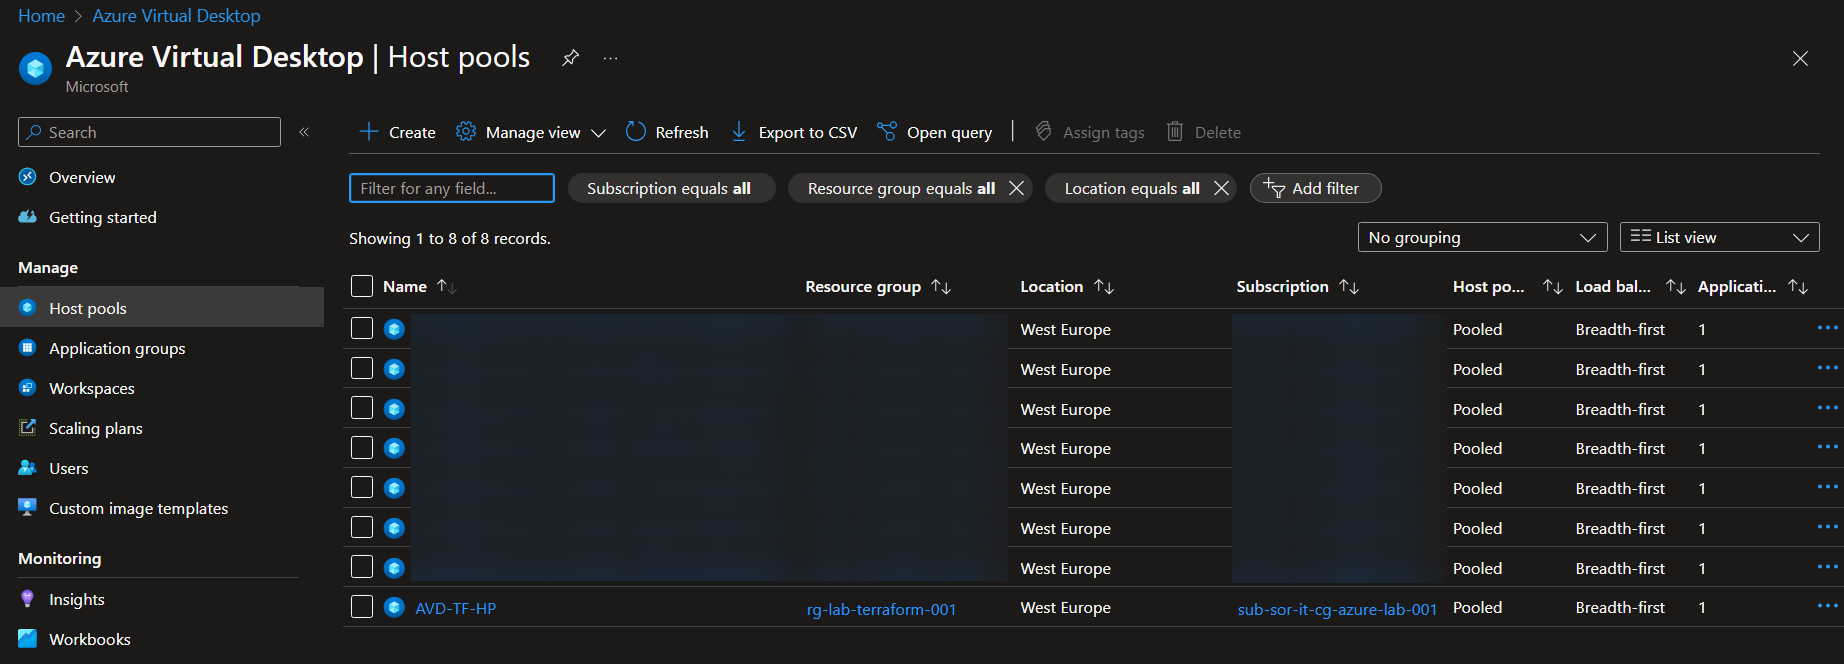Click the sidebar Search field
This screenshot has width=1844, height=664.
coord(149,132)
